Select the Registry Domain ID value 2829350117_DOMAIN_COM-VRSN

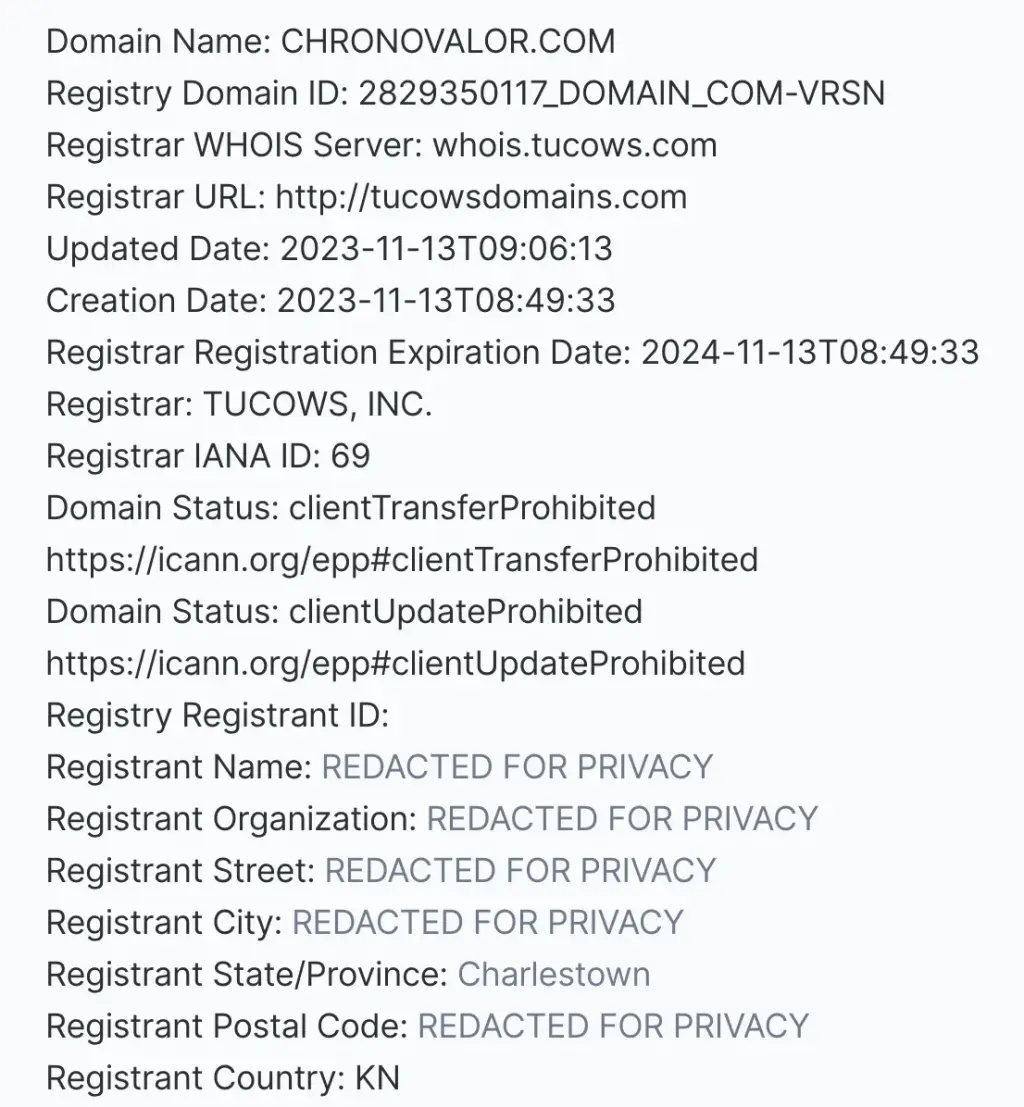click(x=621, y=94)
